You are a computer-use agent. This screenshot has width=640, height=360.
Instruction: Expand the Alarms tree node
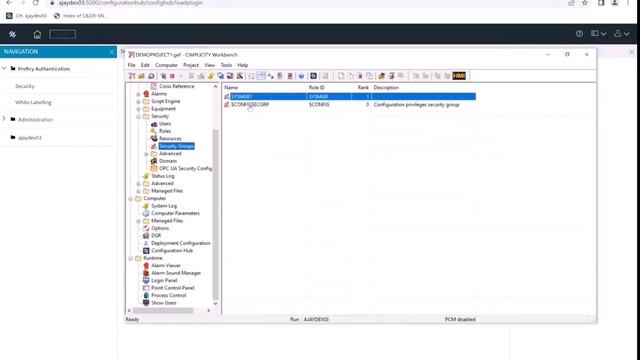[x=138, y=94]
